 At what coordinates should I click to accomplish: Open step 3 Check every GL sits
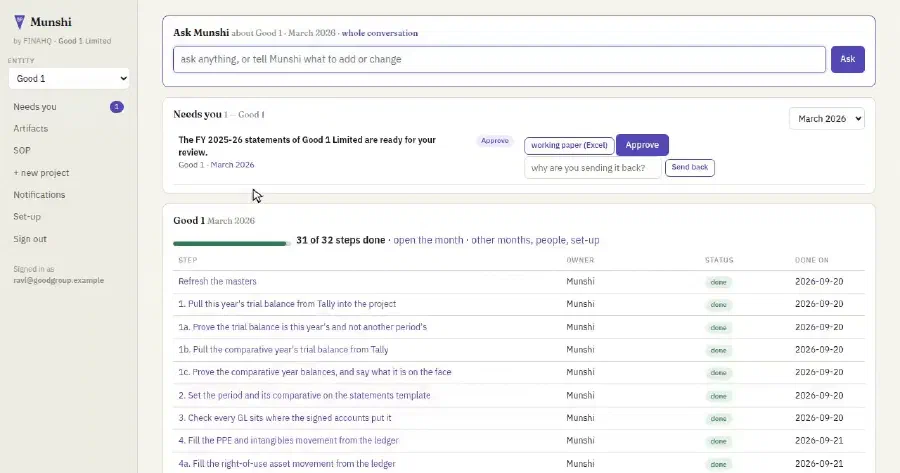click(x=285, y=418)
